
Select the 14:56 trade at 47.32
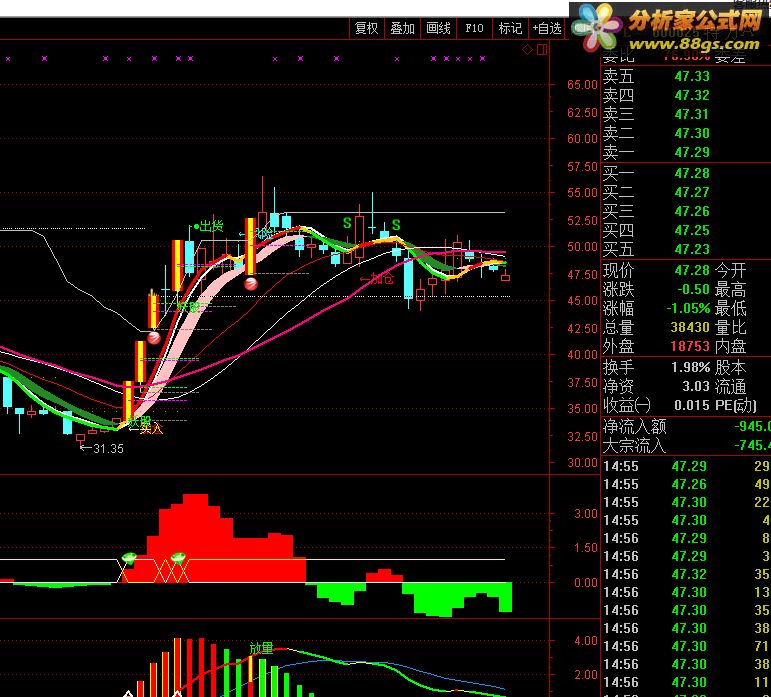(x=686, y=575)
